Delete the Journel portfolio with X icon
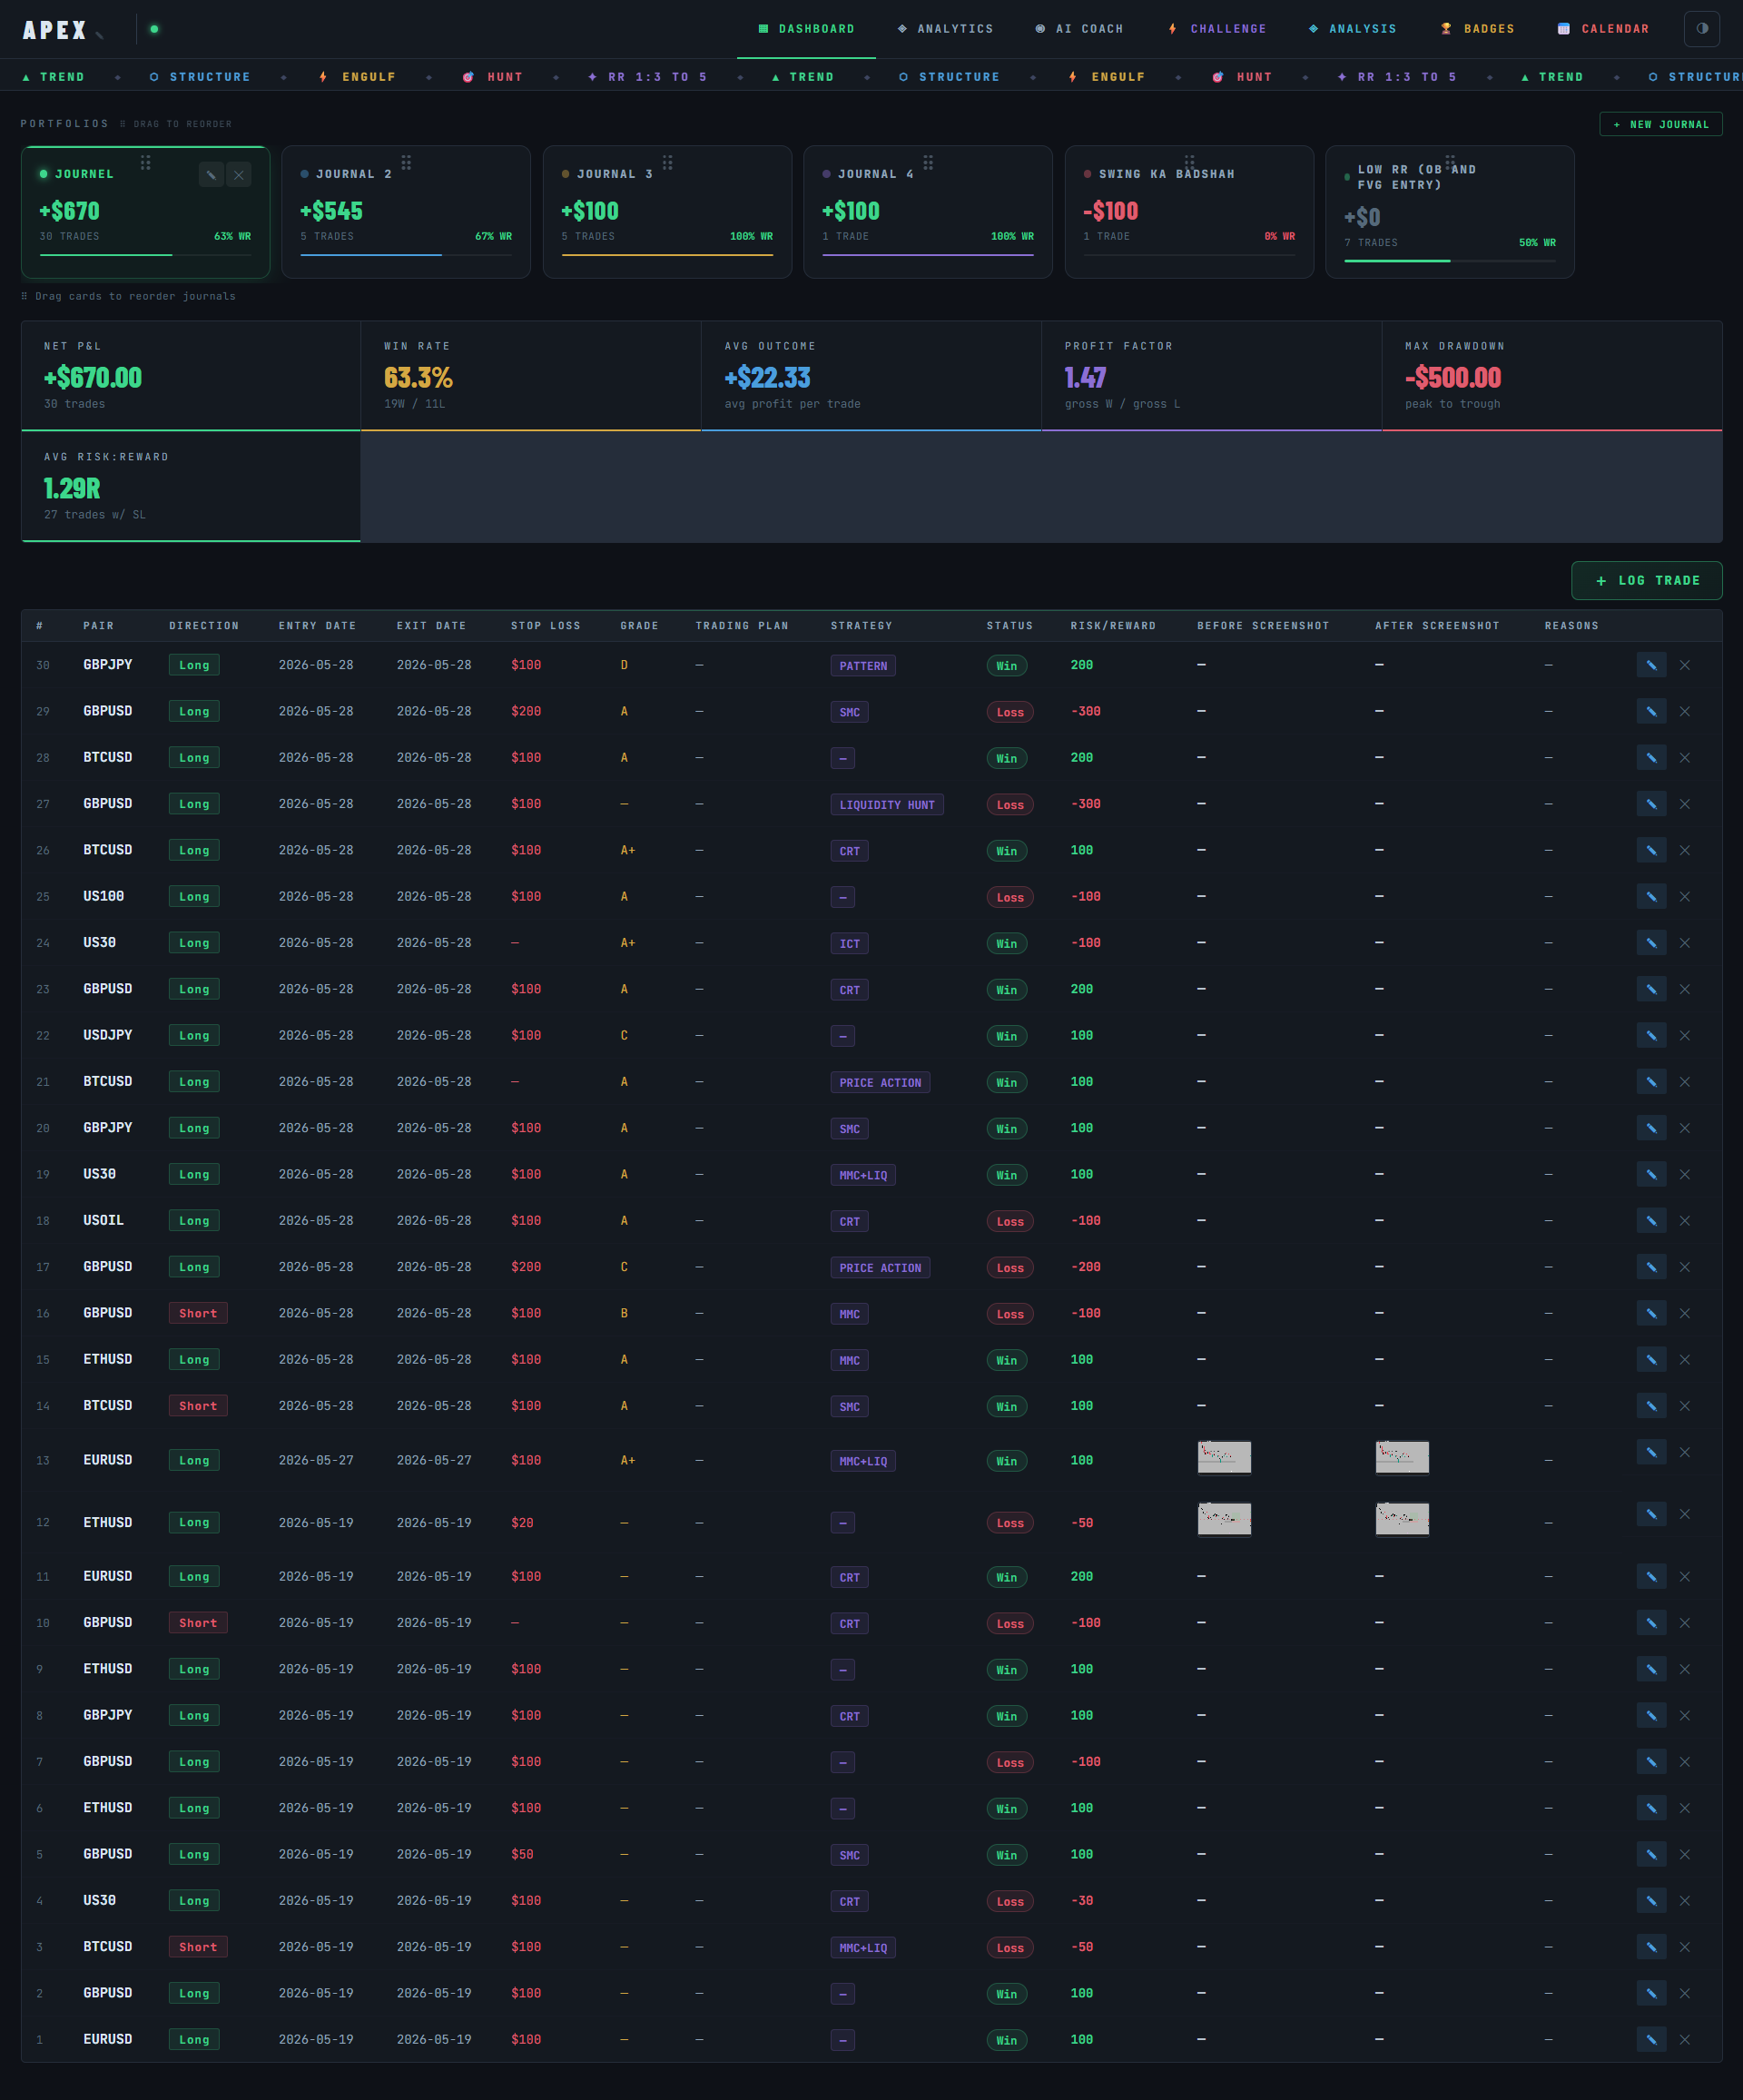Image resolution: width=1743 pixels, height=2100 pixels. 239,175
